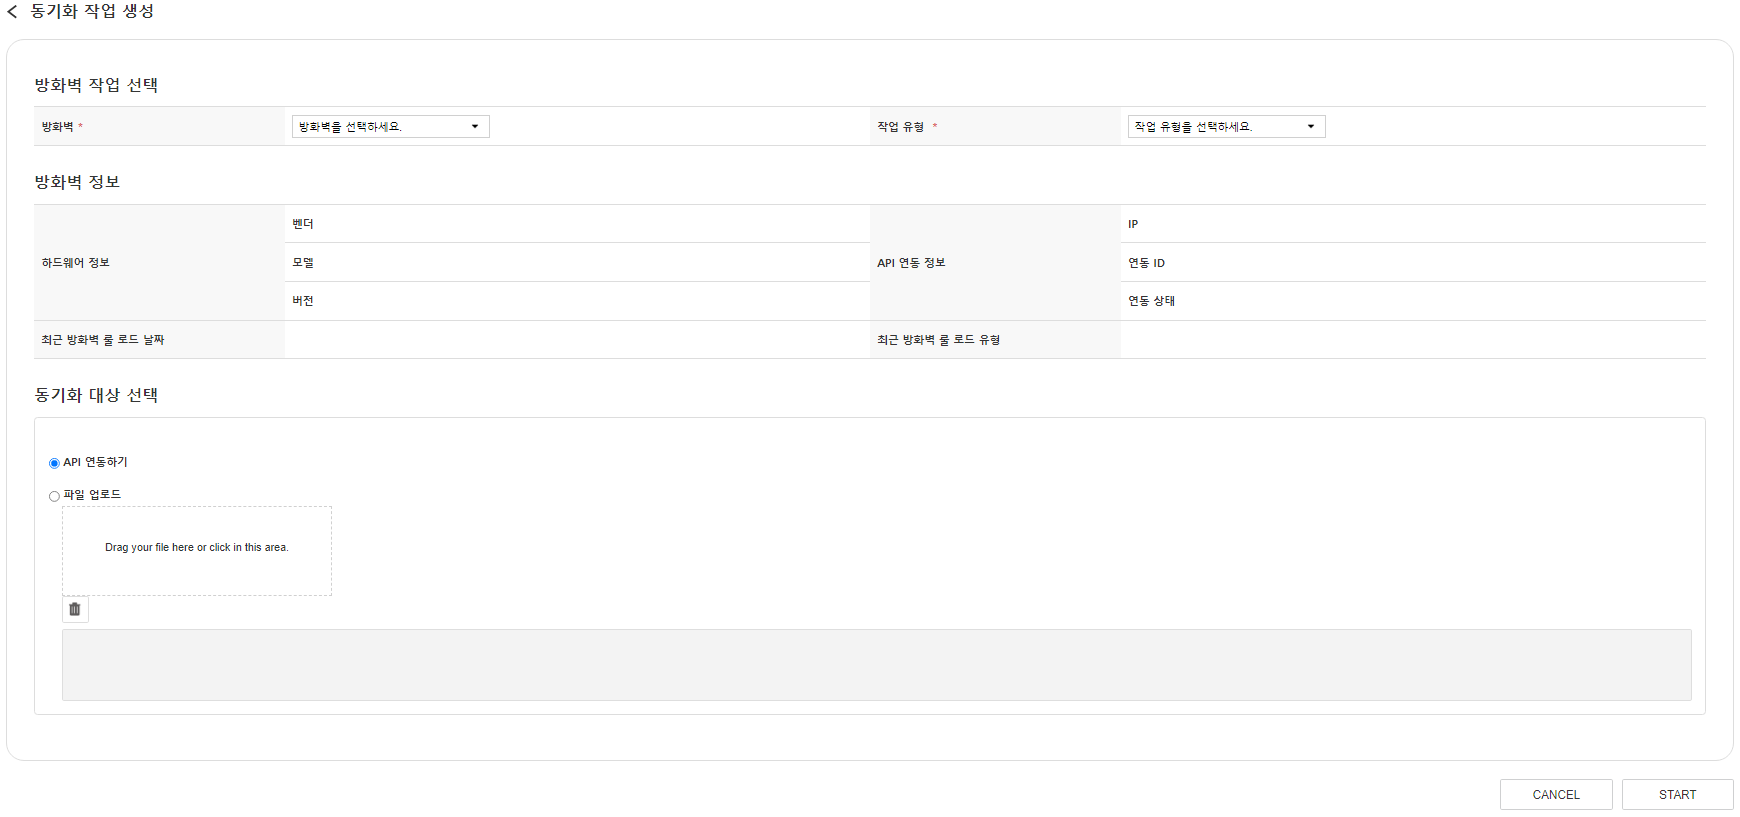The image size is (1740, 817).
Task: Click the 최근 방화벽 룰 로드 날짜 label
Action: tap(103, 340)
